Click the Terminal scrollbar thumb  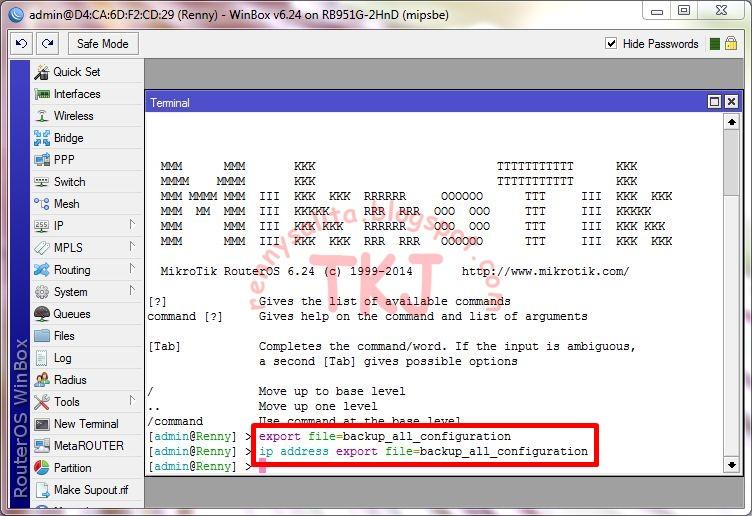(731, 163)
